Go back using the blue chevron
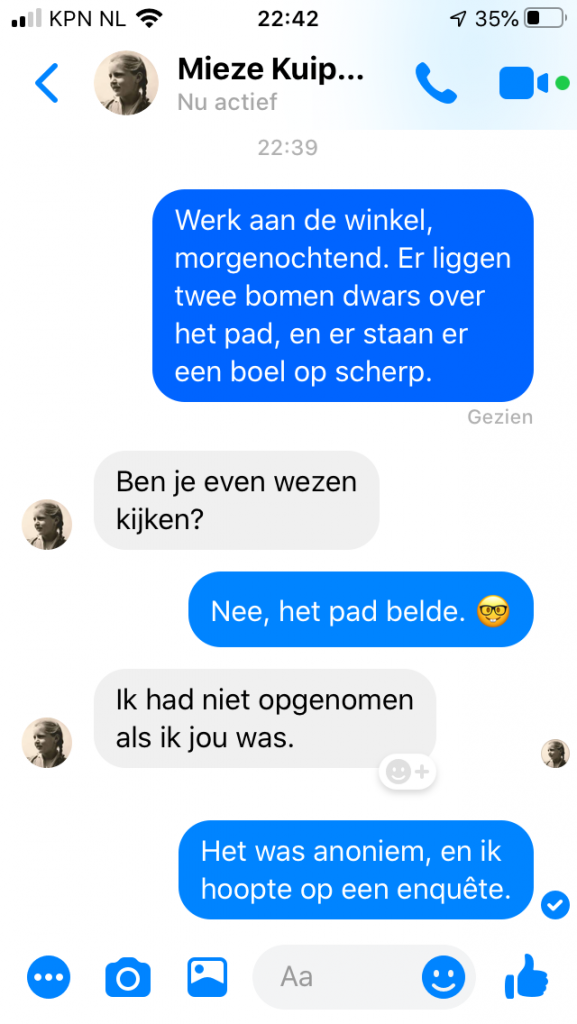 47,83
